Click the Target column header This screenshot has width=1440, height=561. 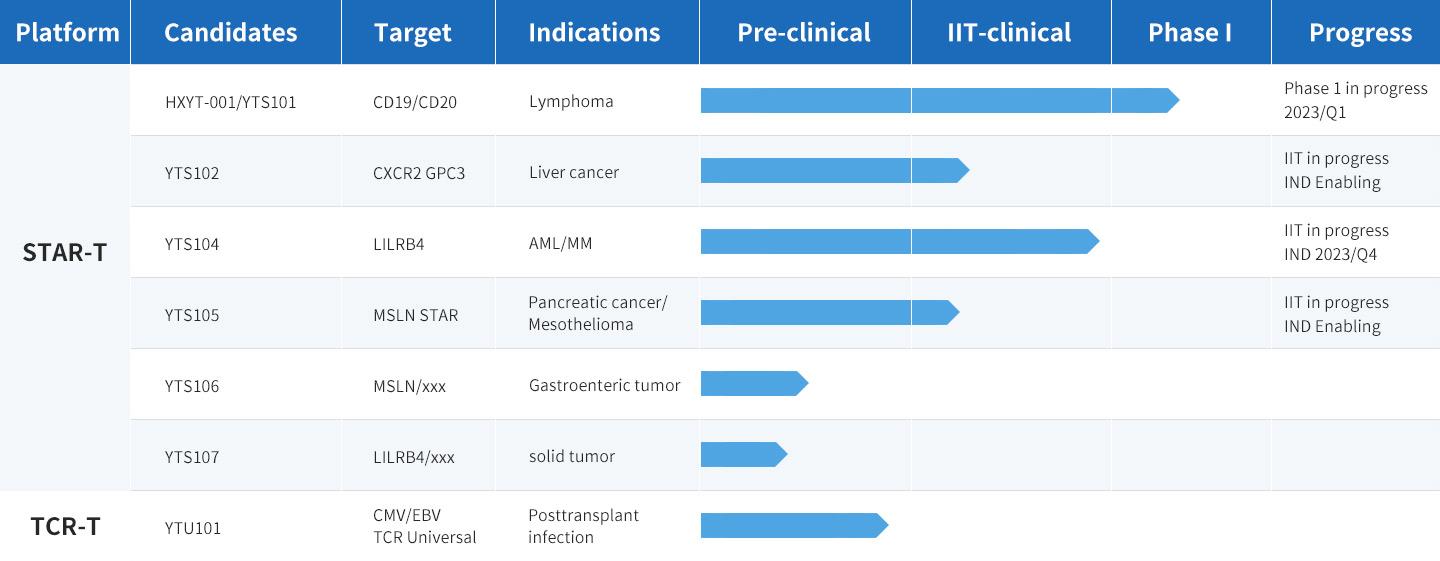[x=412, y=32]
